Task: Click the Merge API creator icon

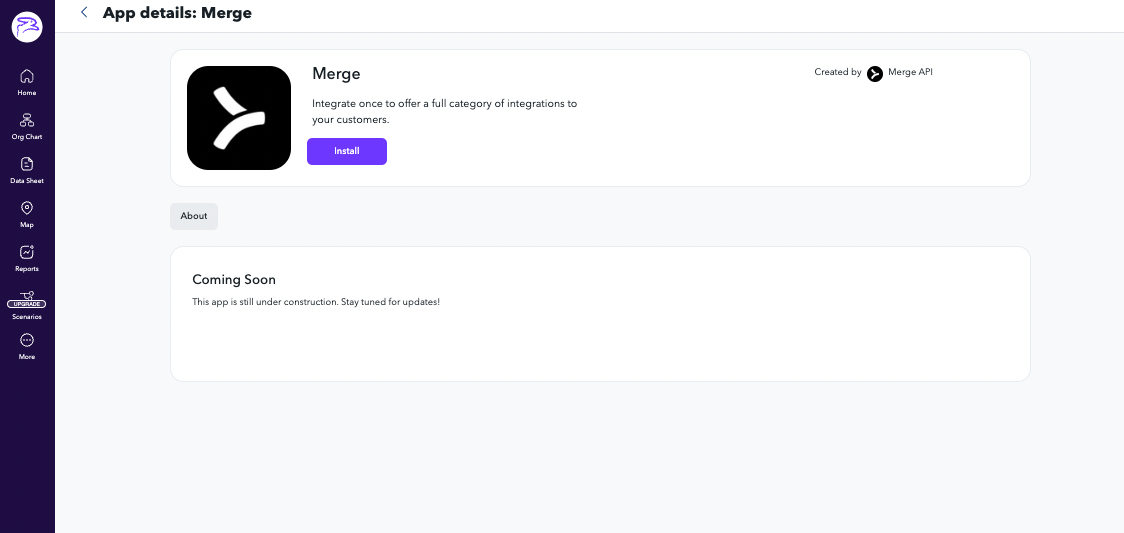Action: click(875, 73)
